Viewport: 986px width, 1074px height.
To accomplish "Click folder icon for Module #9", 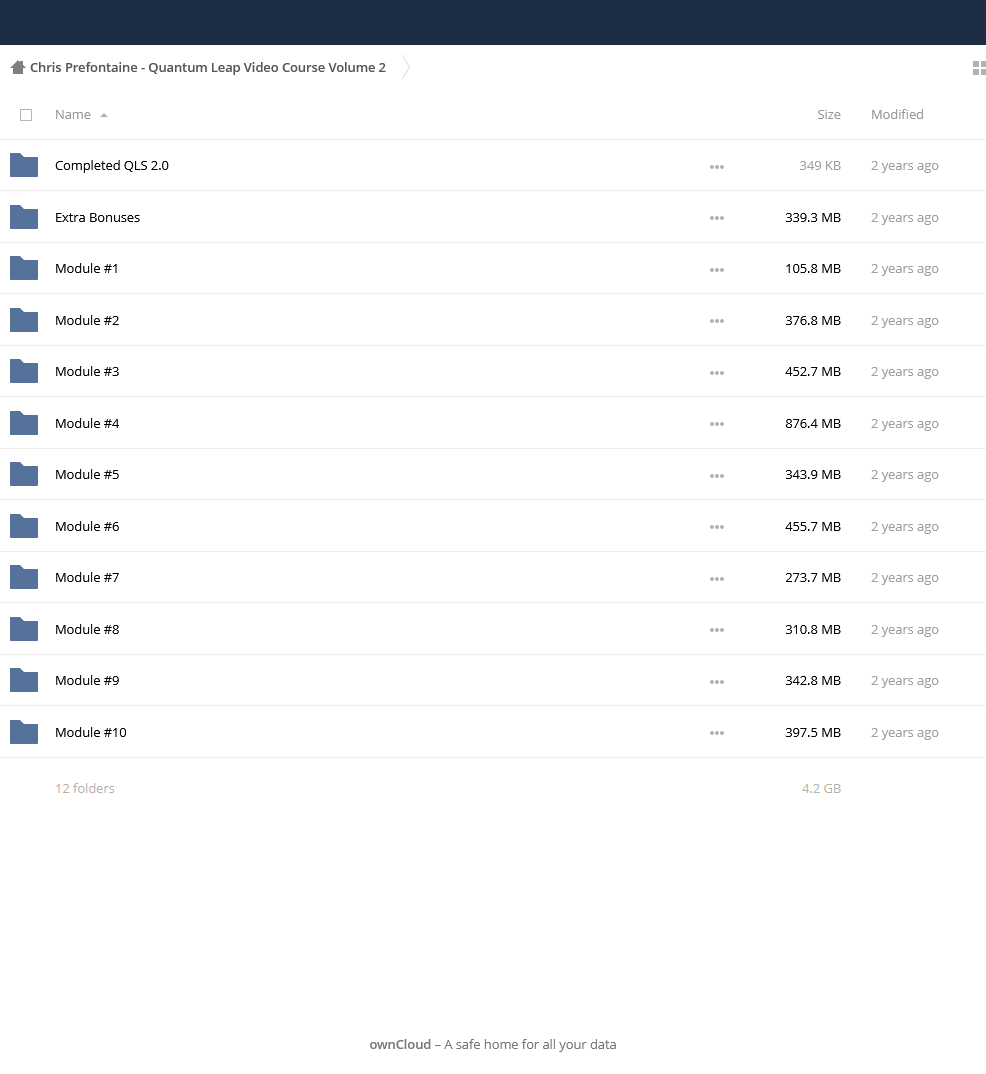I will (24, 680).
